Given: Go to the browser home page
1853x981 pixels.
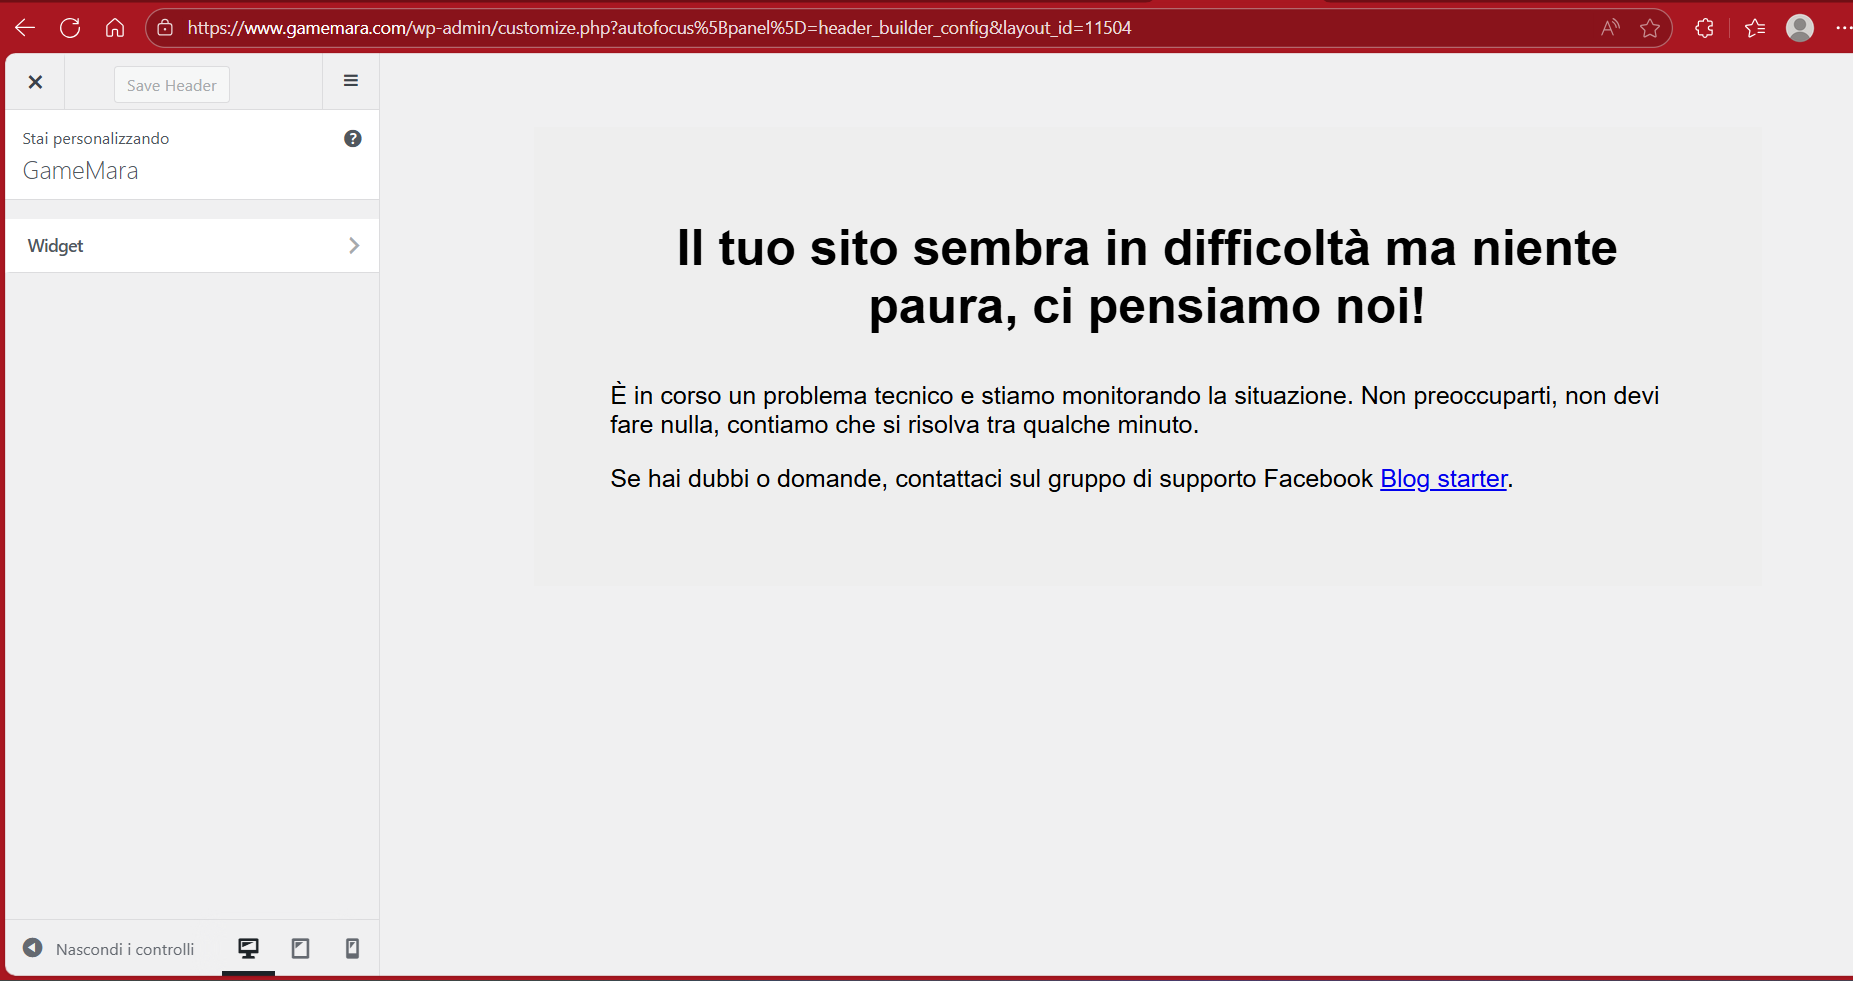Looking at the screenshot, I should [115, 28].
